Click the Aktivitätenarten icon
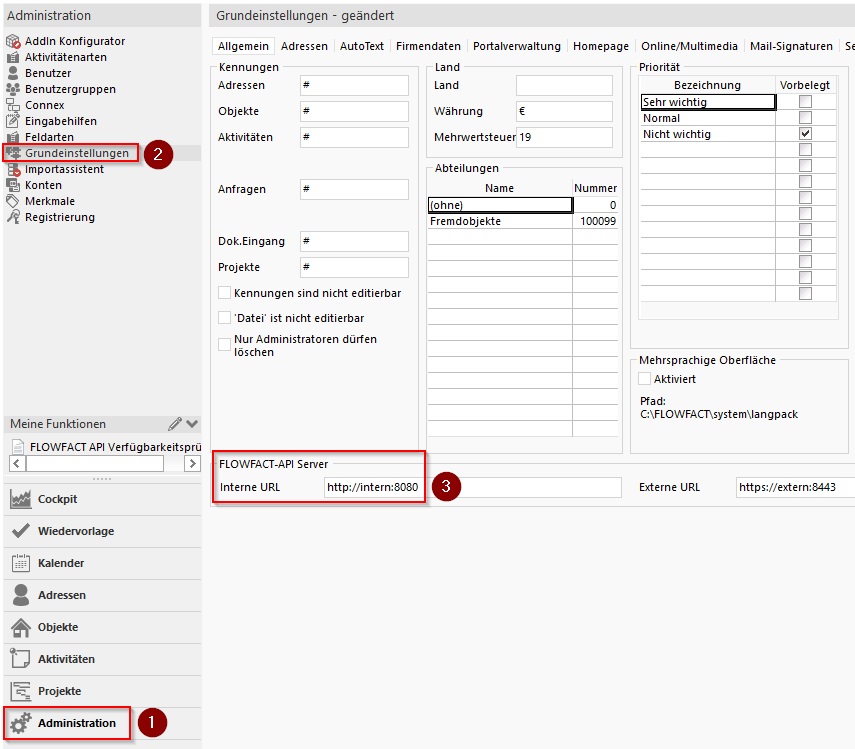855x749 pixels. pos(13,57)
